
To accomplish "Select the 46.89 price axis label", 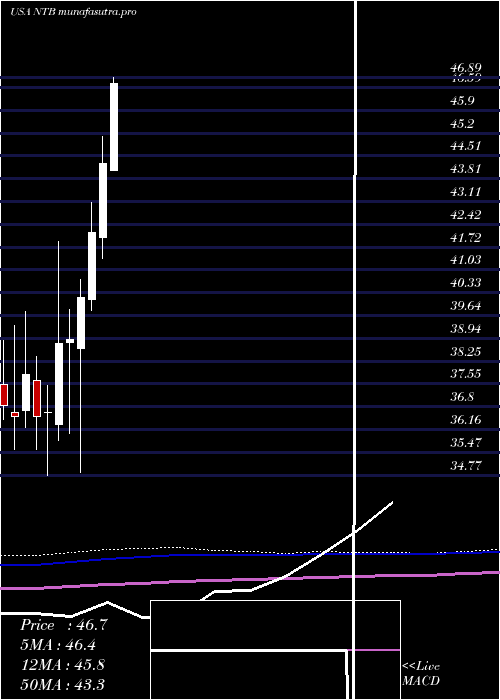I will click(465, 68).
